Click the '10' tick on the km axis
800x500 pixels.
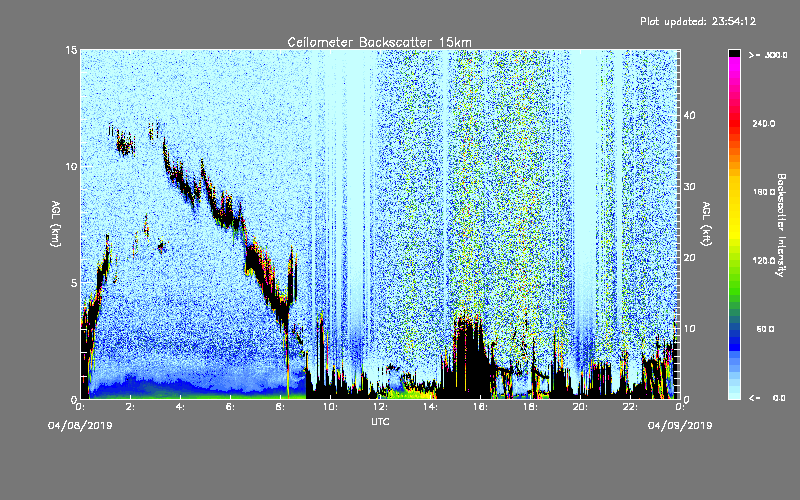(71, 167)
